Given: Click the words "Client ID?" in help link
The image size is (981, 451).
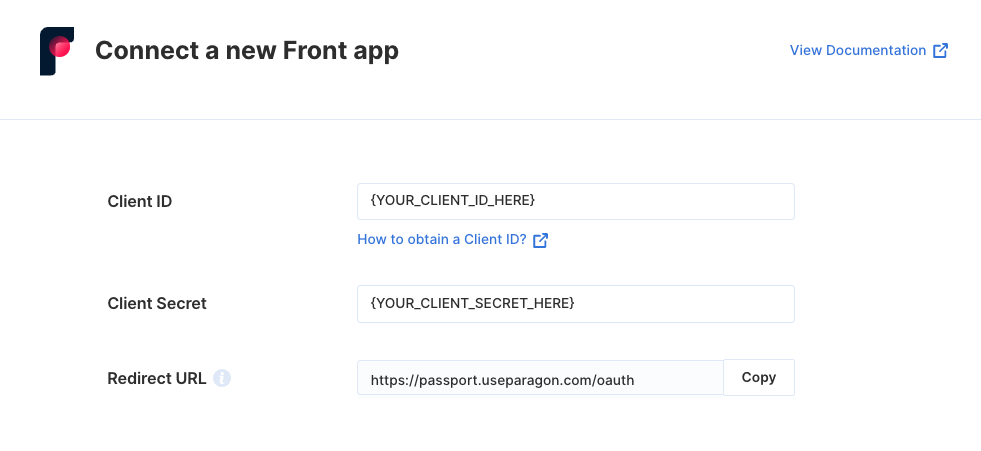Looking at the screenshot, I should pos(496,240).
